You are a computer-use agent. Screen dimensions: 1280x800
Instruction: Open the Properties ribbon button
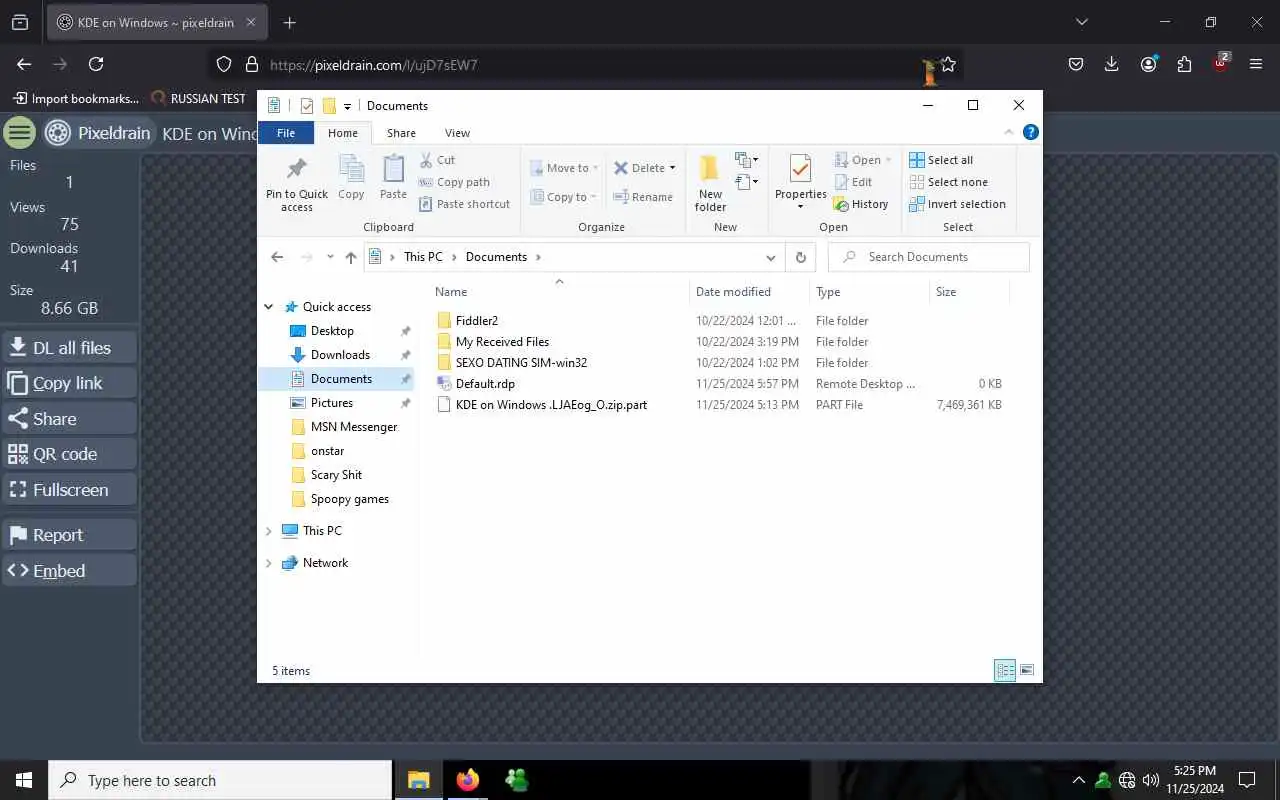coord(800,180)
